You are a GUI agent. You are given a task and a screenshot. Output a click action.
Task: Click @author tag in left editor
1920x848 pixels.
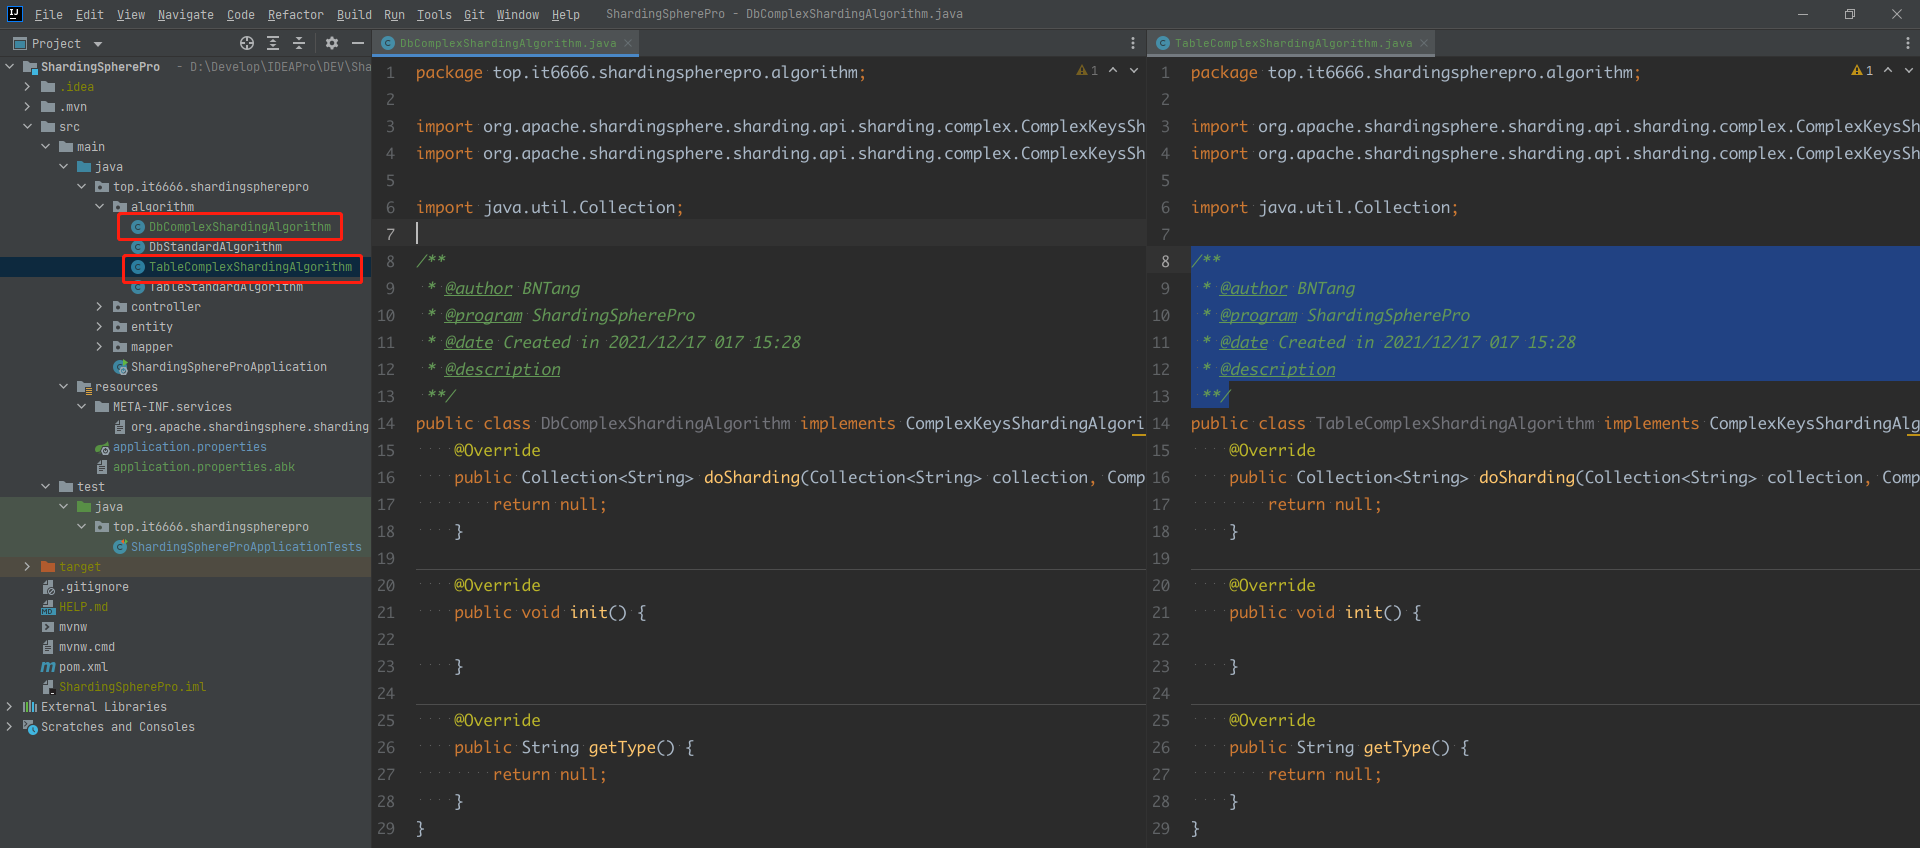point(478,288)
